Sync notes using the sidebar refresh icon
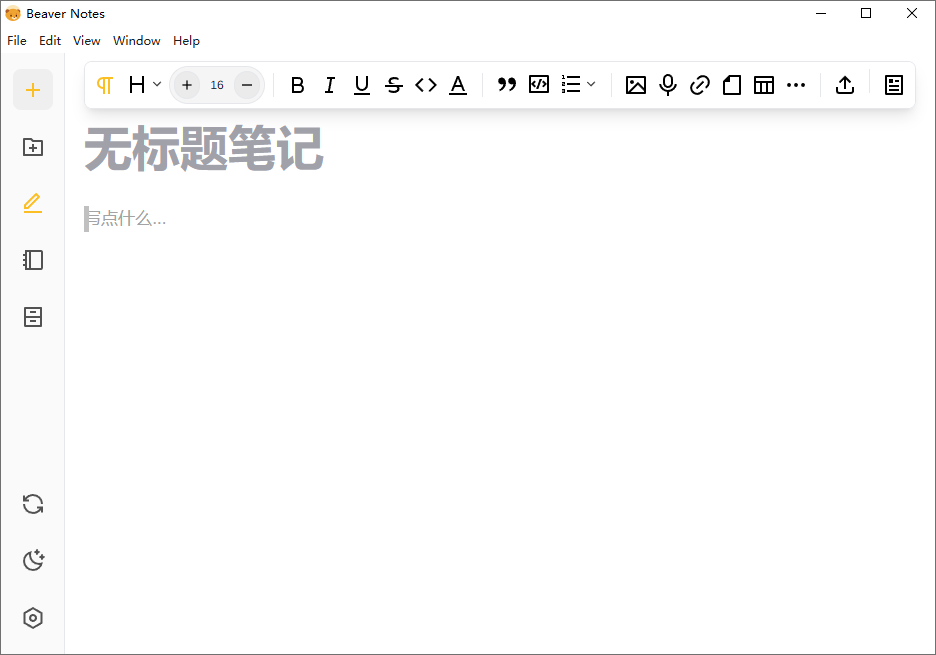The width and height of the screenshot is (936, 655). (33, 504)
